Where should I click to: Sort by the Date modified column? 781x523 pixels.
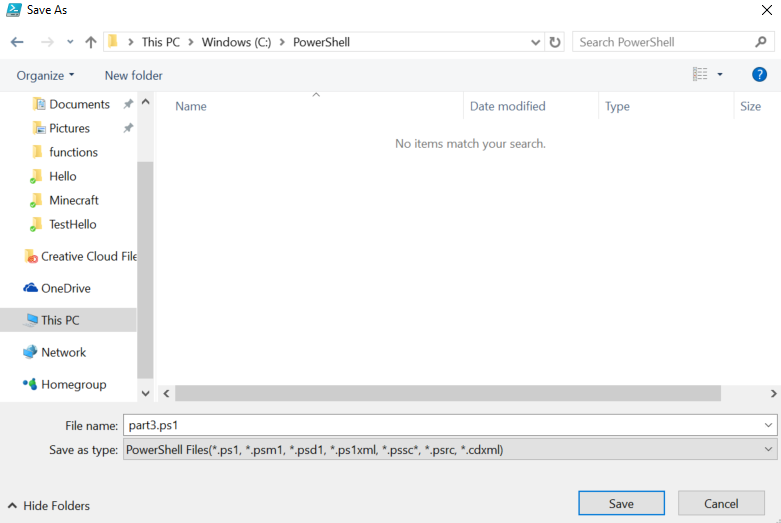[508, 106]
